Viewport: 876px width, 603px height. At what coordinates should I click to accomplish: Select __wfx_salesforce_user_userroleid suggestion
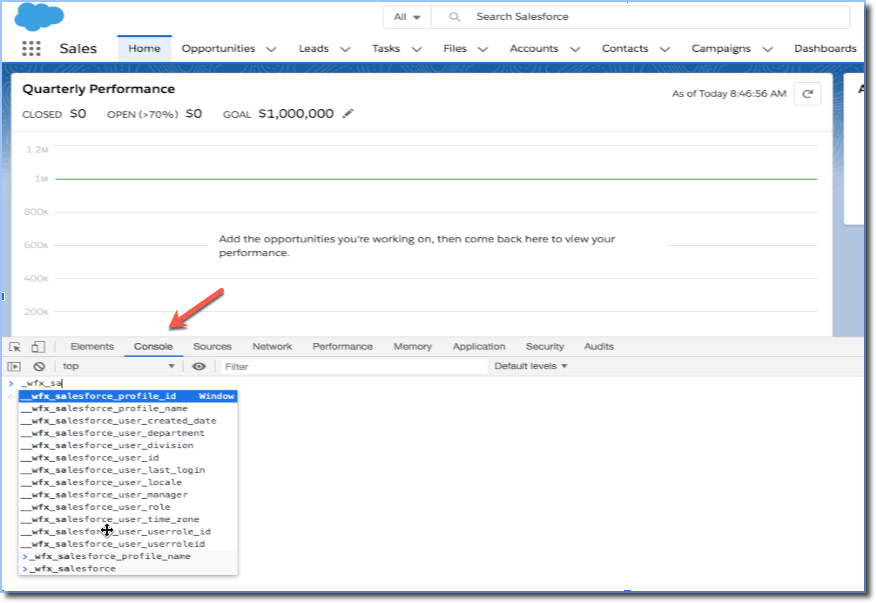tap(128, 544)
